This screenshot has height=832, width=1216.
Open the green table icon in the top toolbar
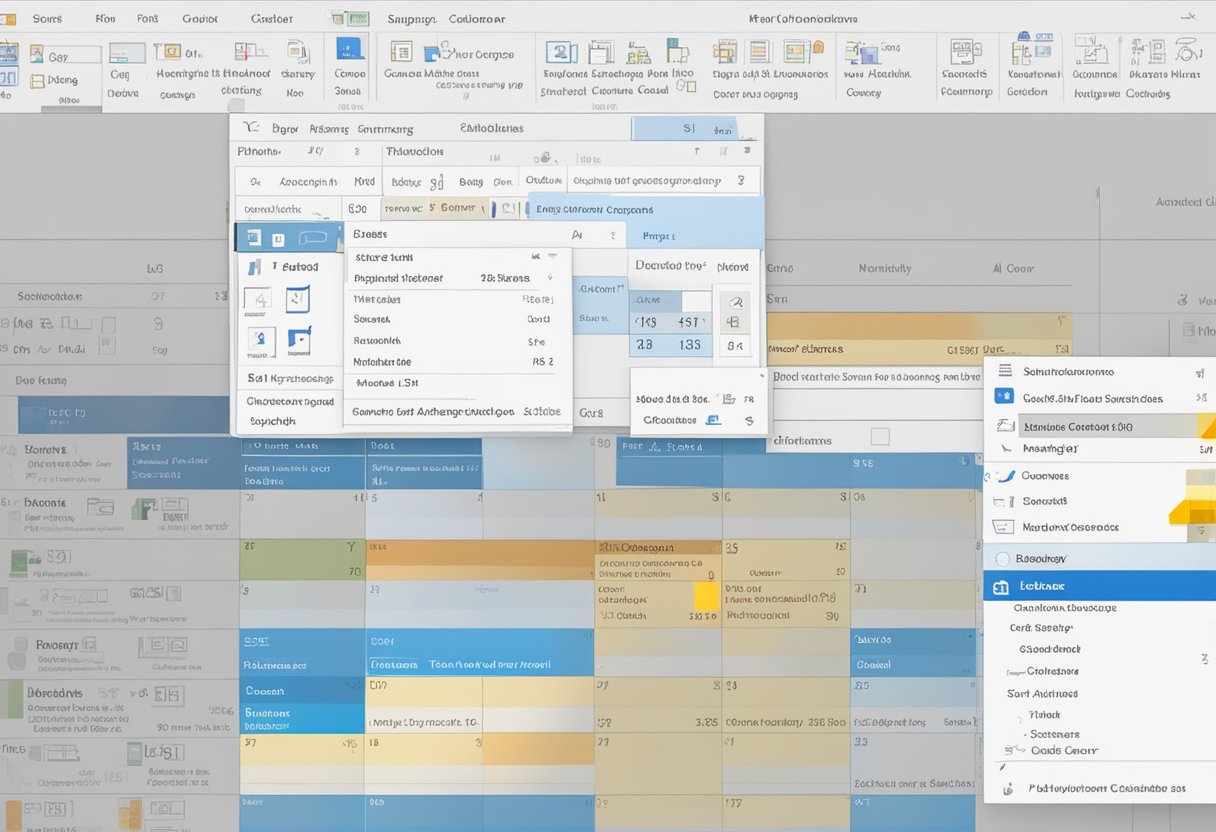coord(358,17)
